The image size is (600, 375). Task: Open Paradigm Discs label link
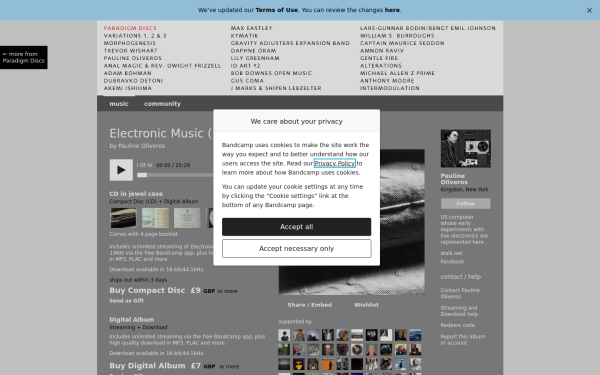point(130,28)
